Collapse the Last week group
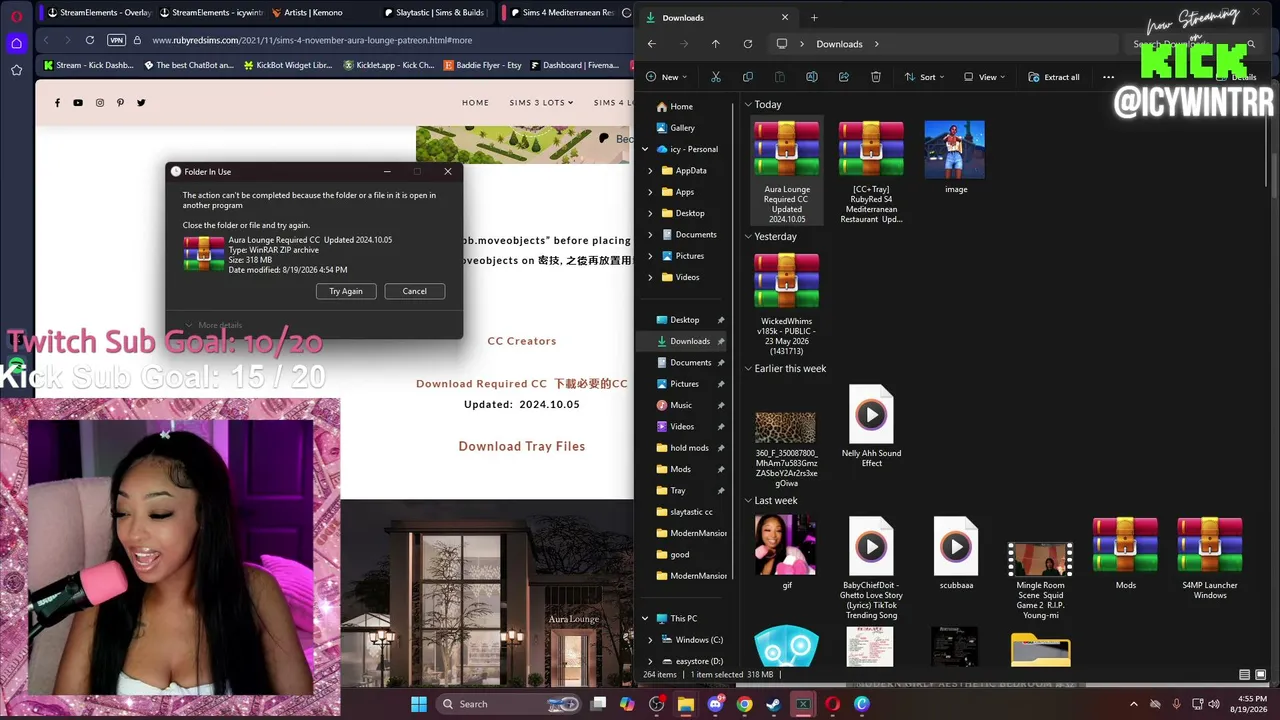1280x720 pixels. pos(747,501)
